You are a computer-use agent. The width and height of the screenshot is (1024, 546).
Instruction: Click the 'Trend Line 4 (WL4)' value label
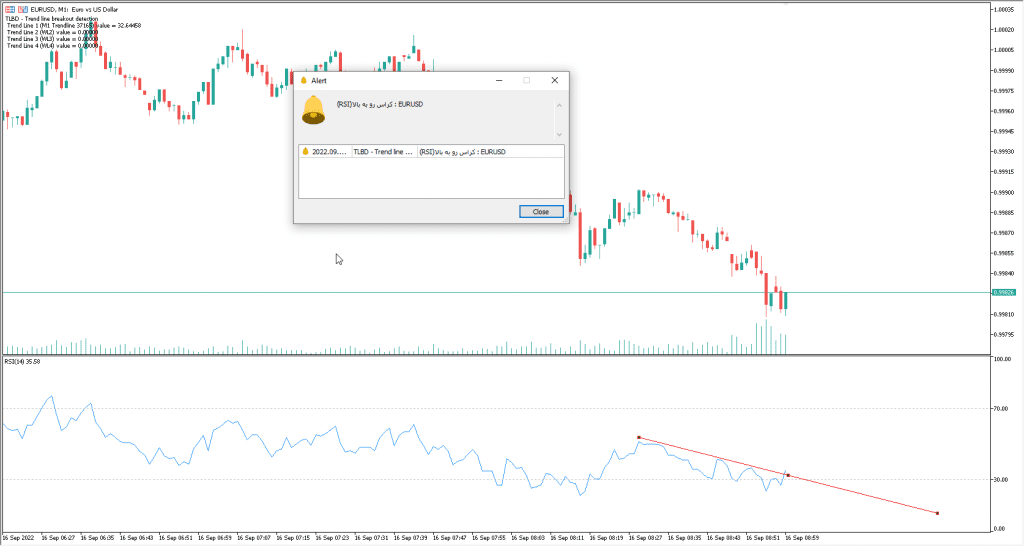click(53, 46)
